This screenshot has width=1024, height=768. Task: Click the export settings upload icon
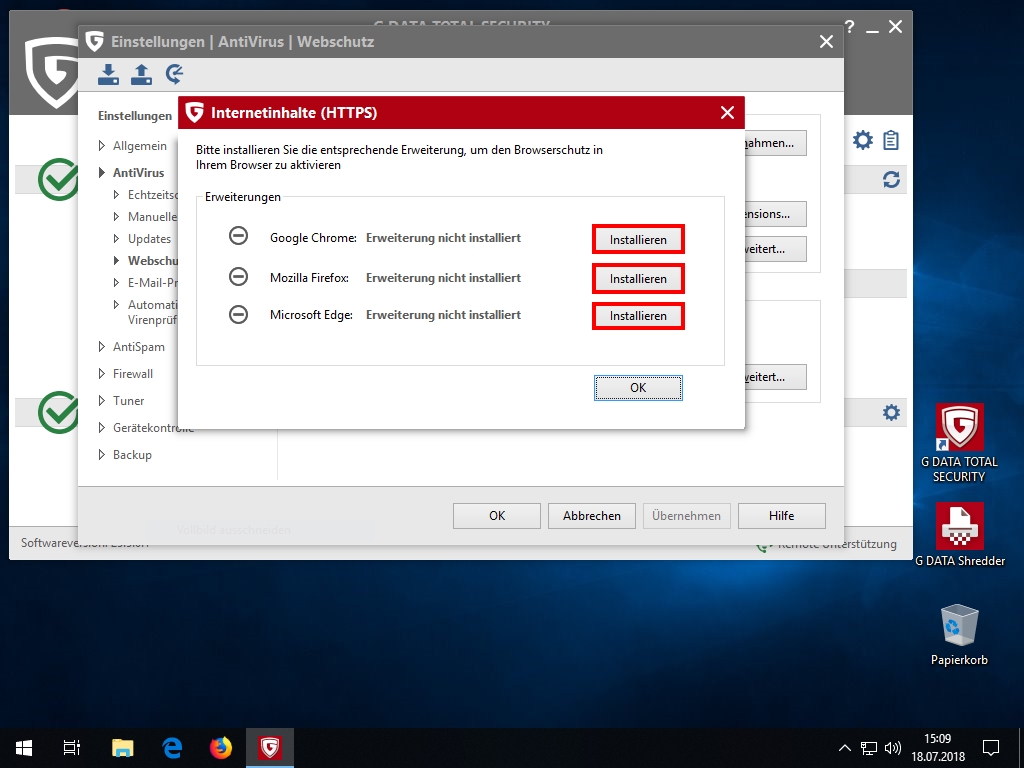141,74
